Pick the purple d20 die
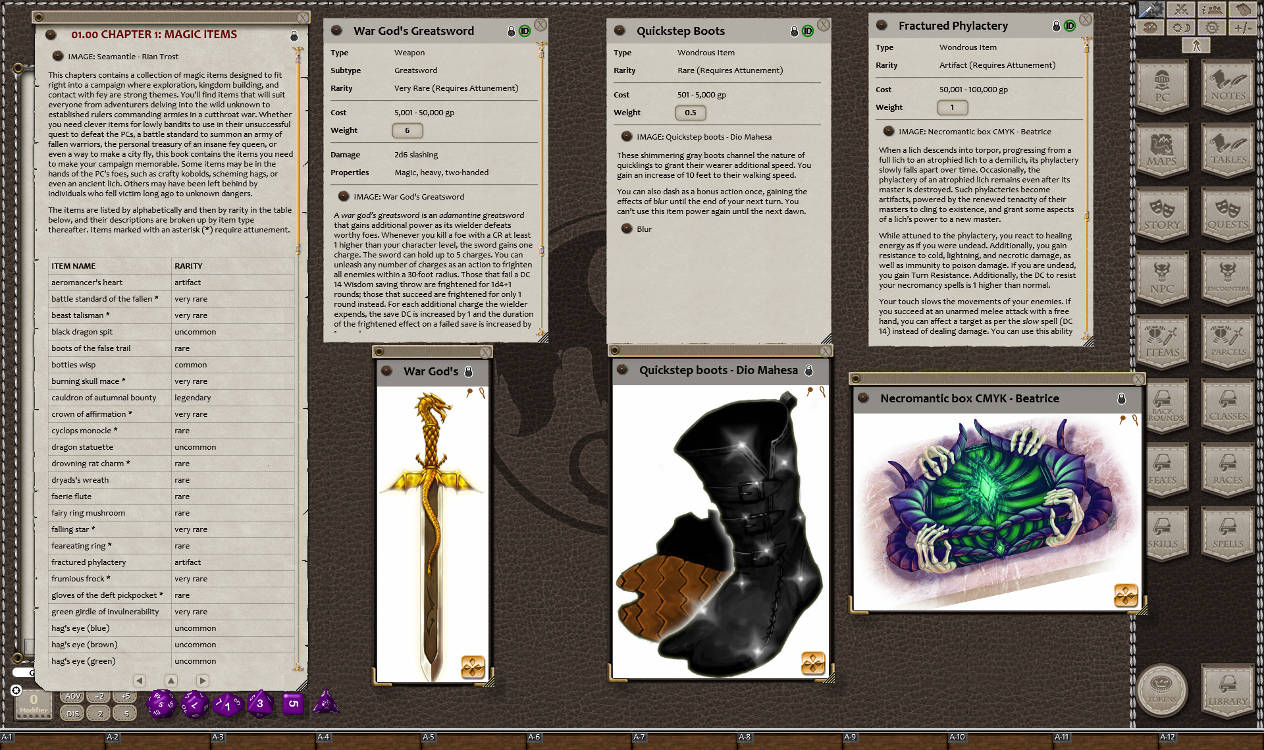1264x750 pixels. point(161,703)
